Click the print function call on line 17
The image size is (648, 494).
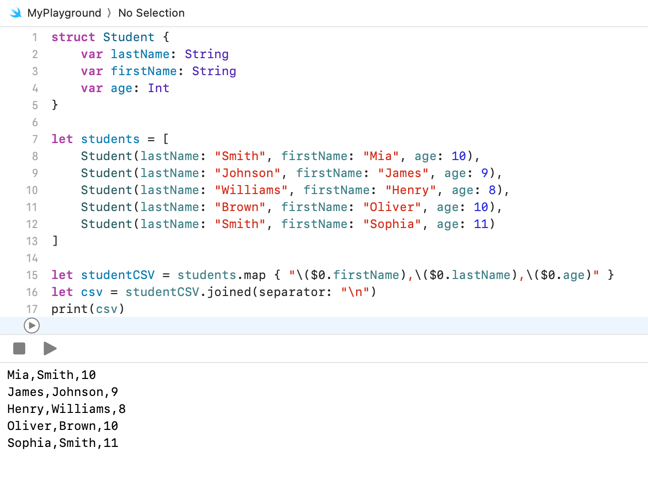[70, 309]
